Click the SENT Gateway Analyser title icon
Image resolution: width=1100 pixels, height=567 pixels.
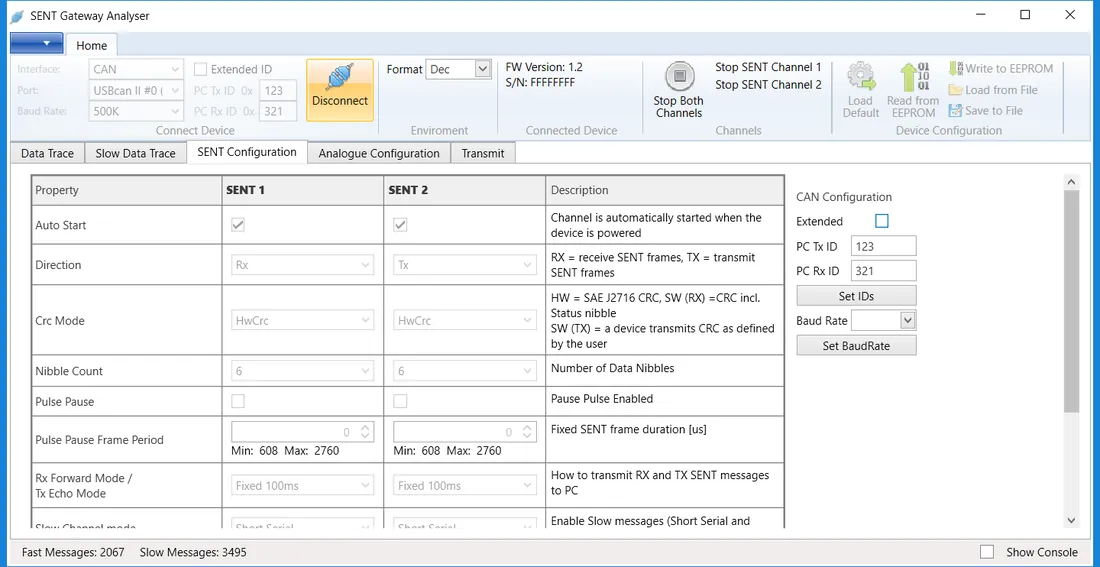pos(17,16)
